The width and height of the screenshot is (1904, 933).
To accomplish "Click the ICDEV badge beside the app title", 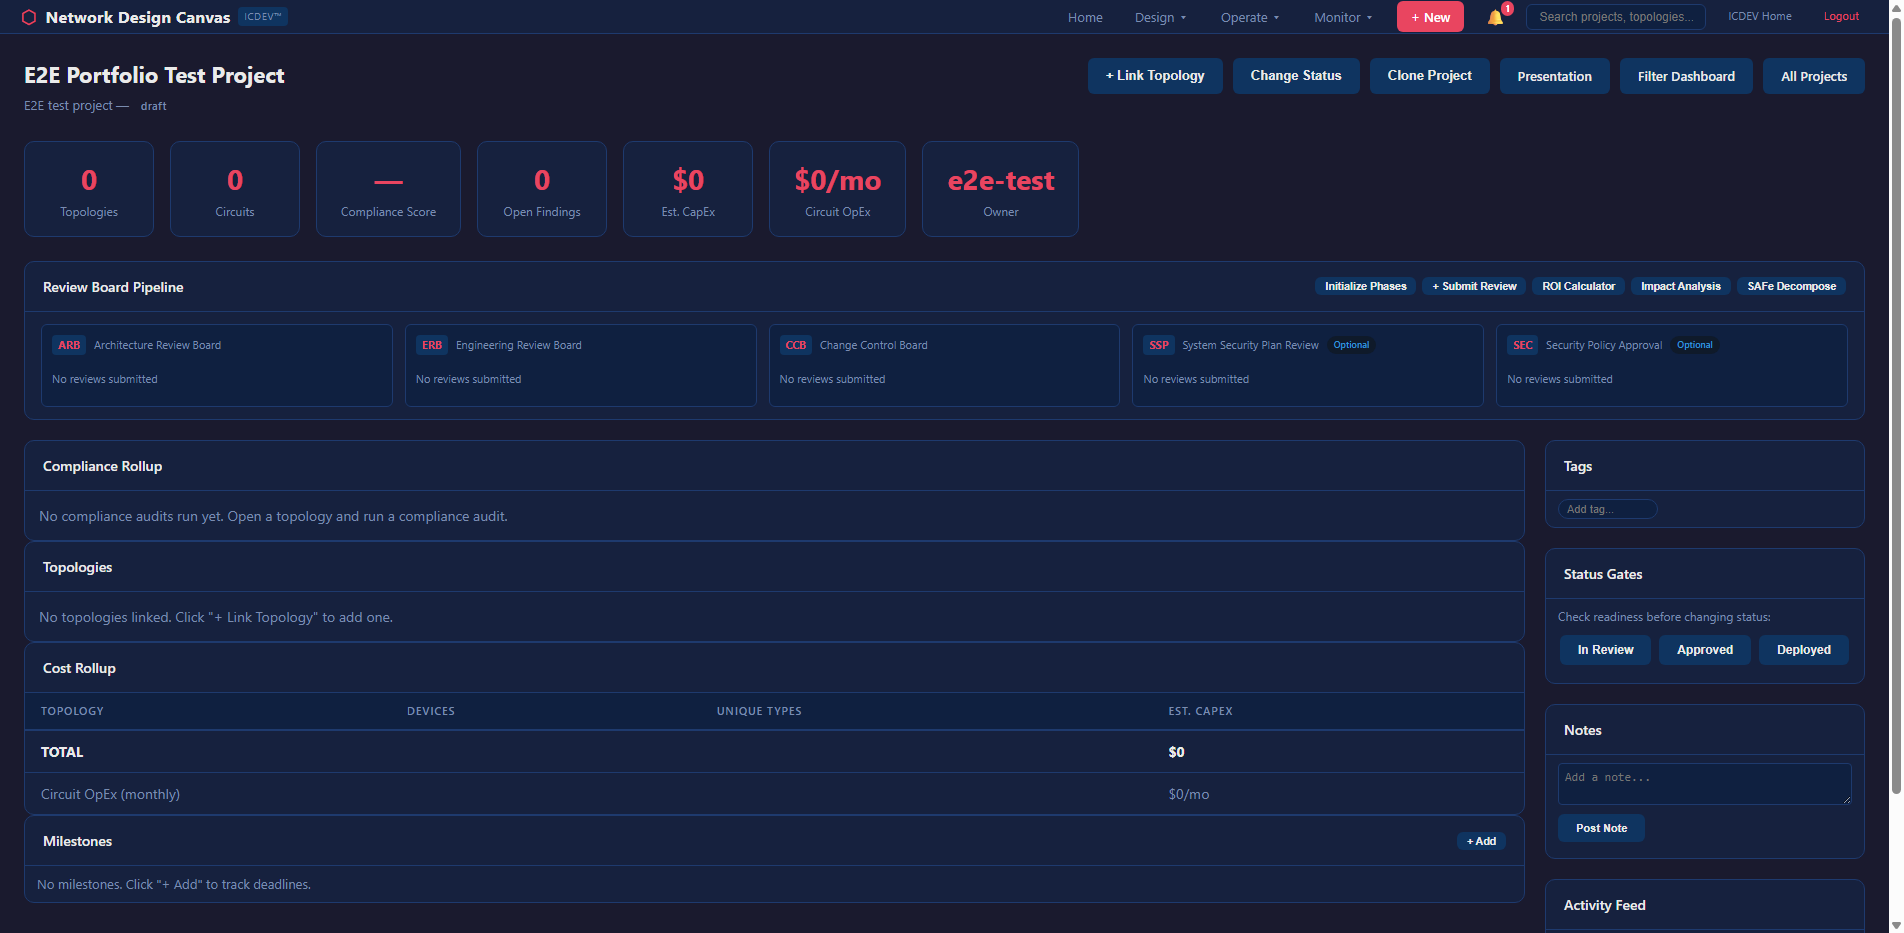I will click(263, 16).
